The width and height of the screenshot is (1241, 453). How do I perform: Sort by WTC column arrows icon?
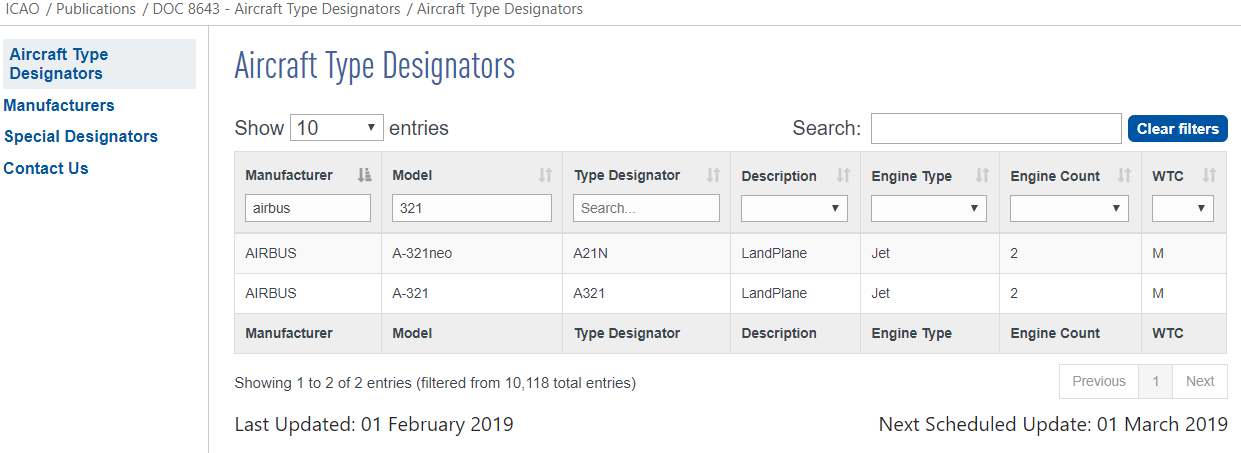1209,175
